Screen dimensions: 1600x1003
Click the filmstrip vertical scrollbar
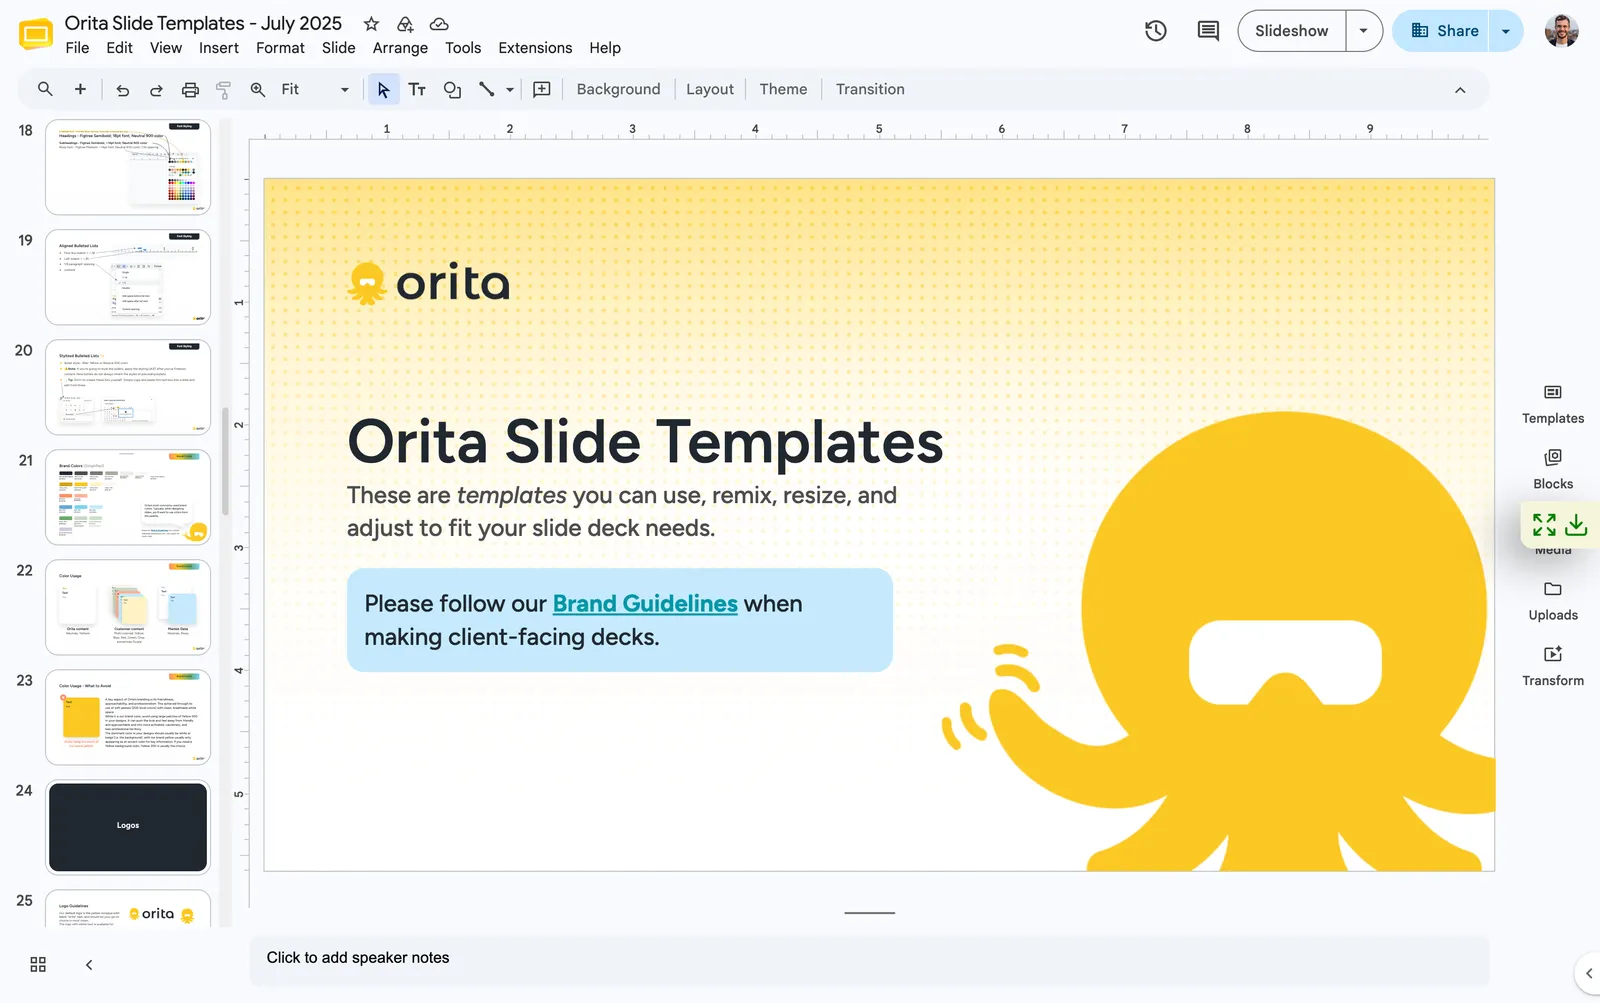pos(226,460)
